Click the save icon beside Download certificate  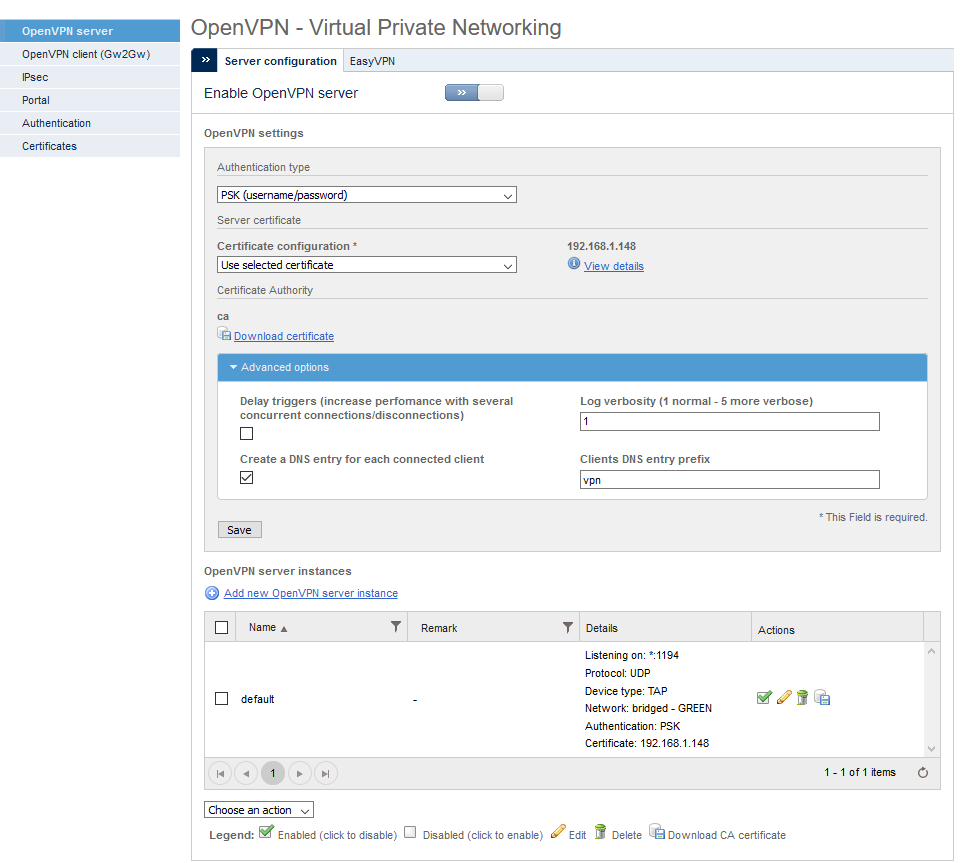224,334
